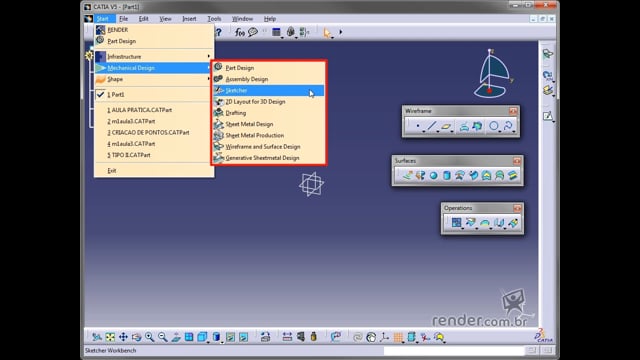Open the dropdown arrow under Line tool

click(x=438, y=131)
